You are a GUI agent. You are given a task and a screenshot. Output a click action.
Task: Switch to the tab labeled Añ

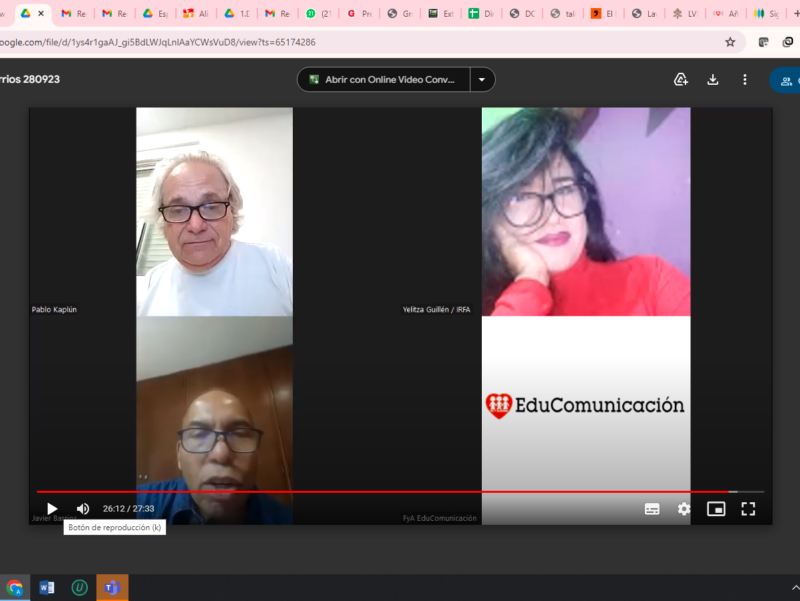[x=727, y=14]
